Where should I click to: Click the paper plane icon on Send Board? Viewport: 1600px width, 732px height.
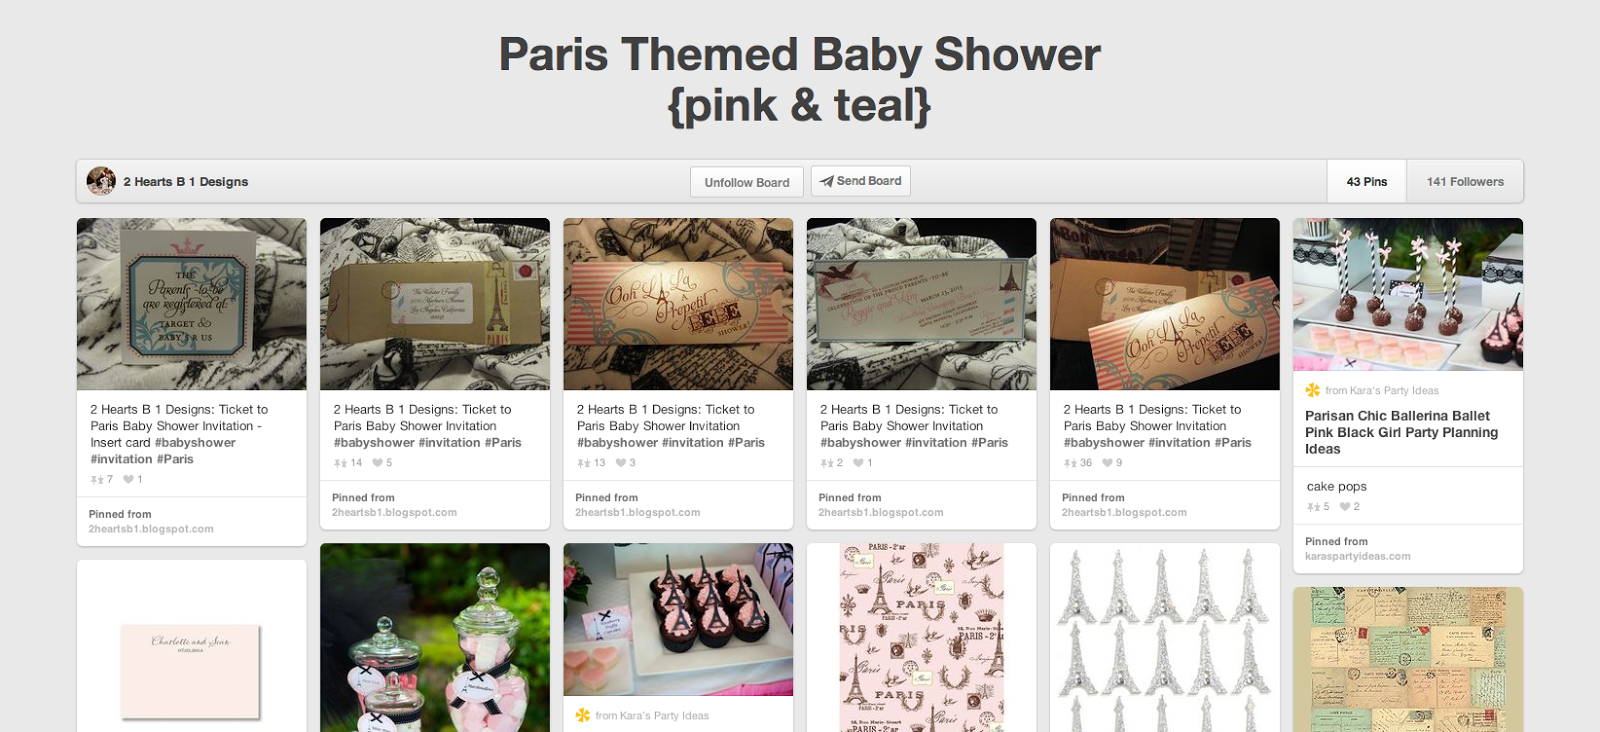[x=826, y=181]
